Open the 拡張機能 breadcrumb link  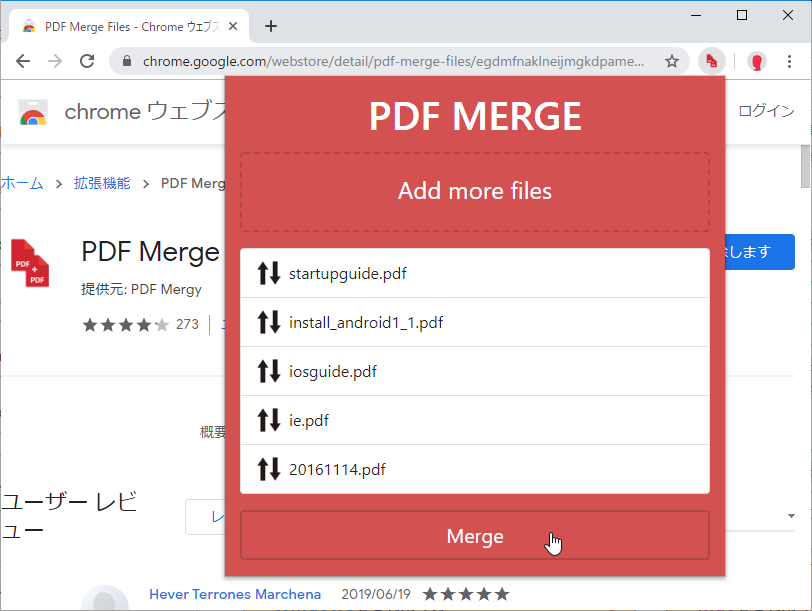(x=102, y=183)
